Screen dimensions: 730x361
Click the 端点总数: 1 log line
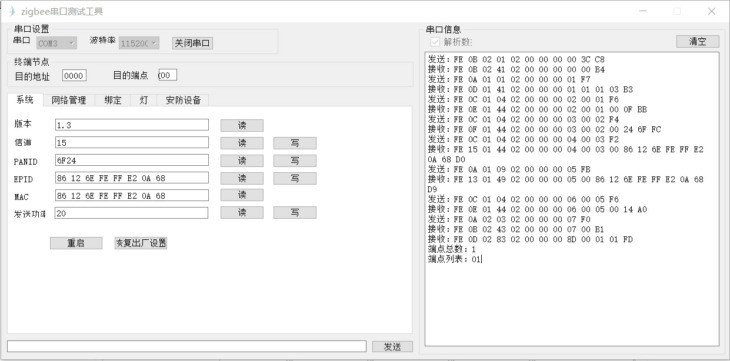click(x=452, y=249)
